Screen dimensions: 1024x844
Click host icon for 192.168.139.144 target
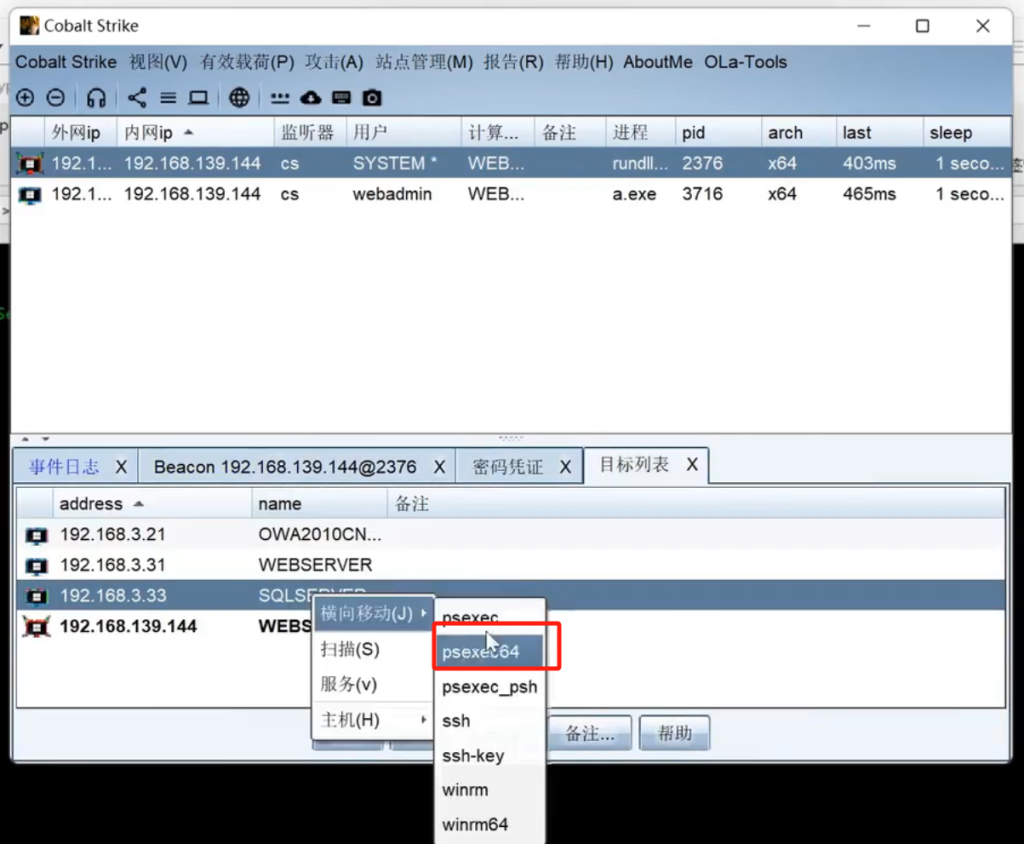point(37,626)
